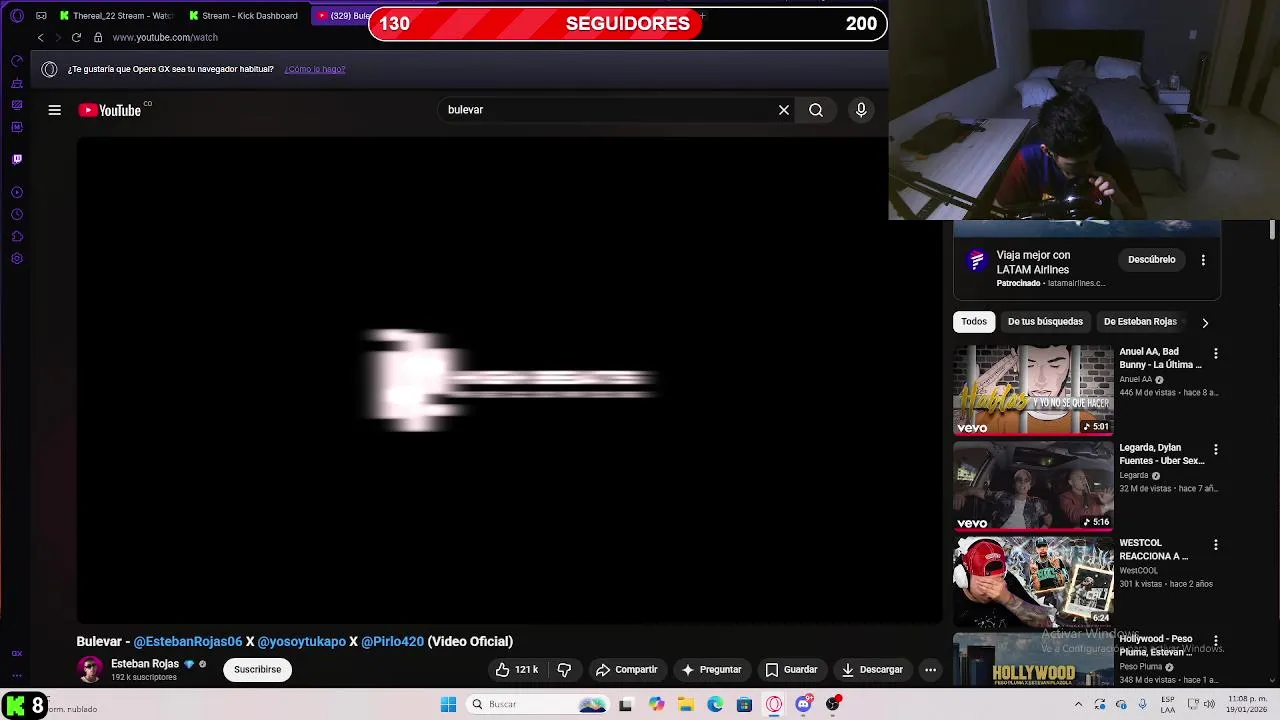Open Settings gear in Opera sidebar
Viewport: 1280px width, 720px height.
pos(17,259)
